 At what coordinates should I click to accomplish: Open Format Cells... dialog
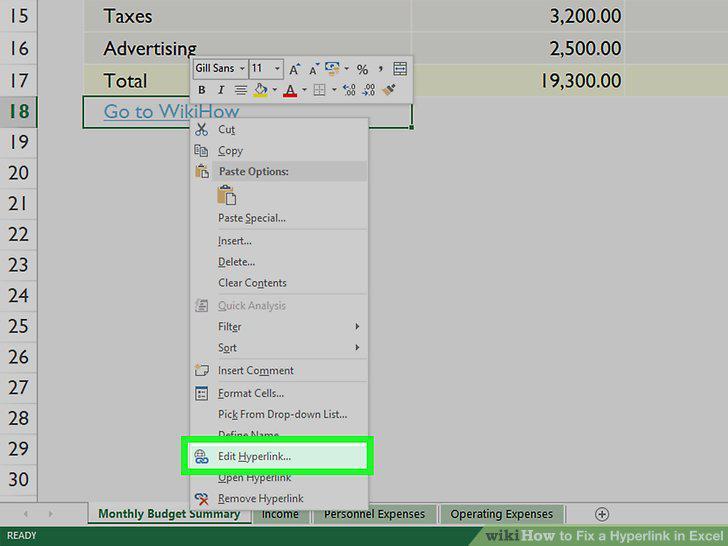pos(280,393)
